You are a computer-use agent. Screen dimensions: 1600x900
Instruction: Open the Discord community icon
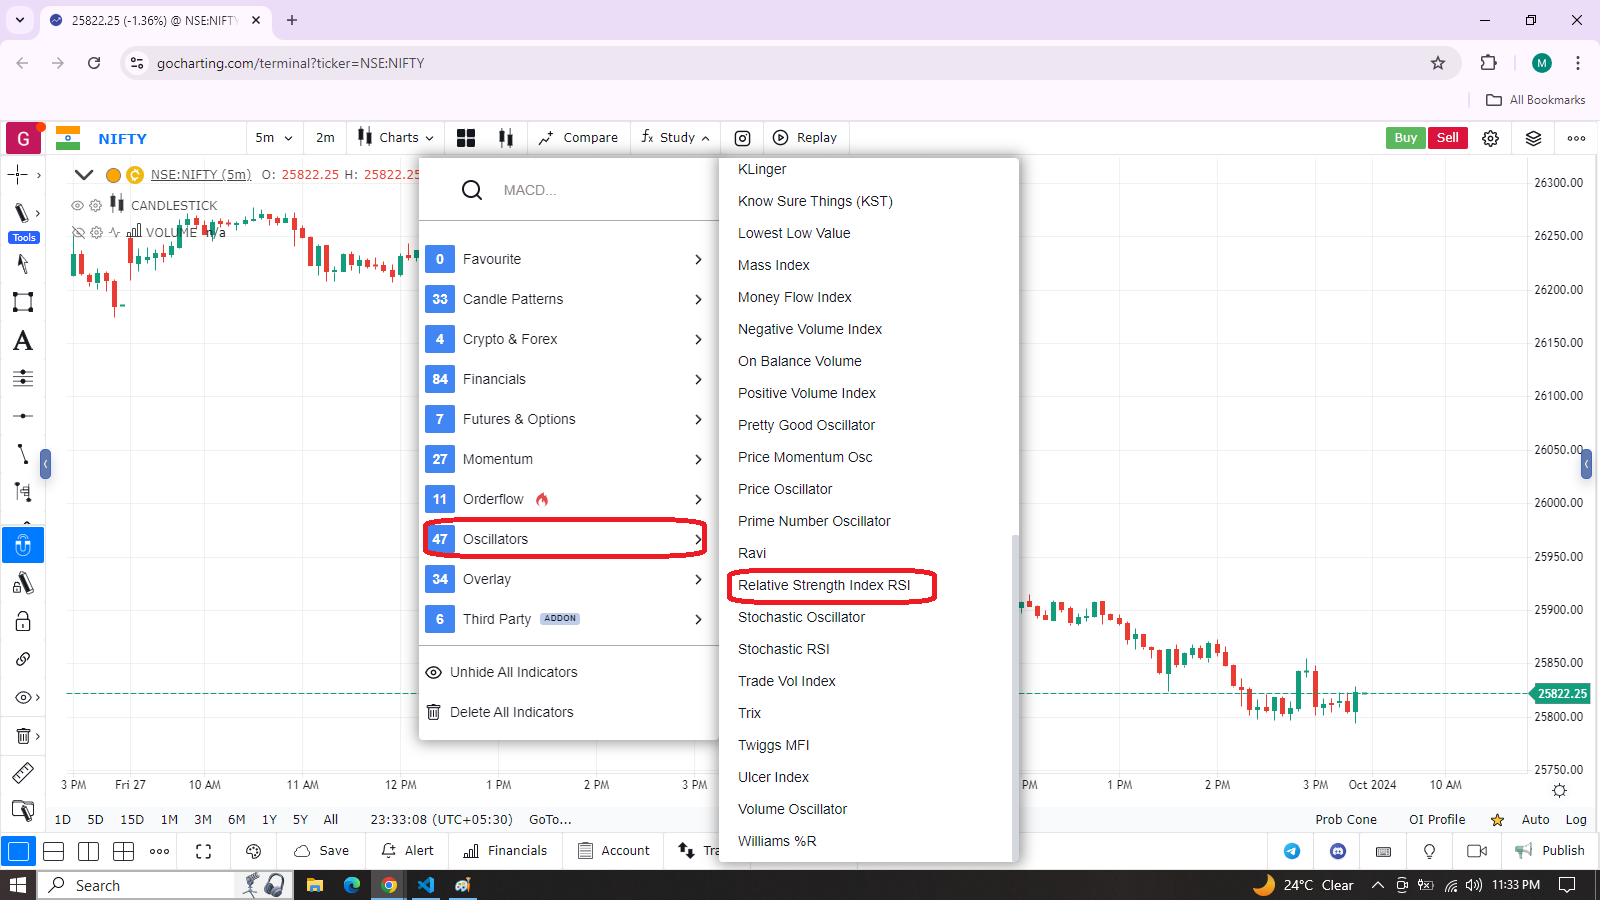1338,851
